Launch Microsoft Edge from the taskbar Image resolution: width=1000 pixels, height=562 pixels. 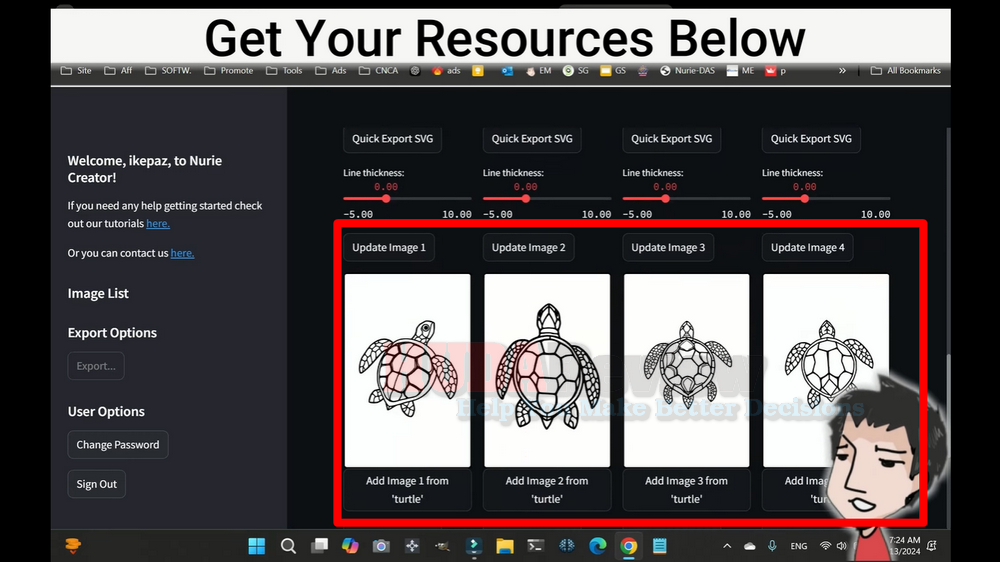(597, 546)
